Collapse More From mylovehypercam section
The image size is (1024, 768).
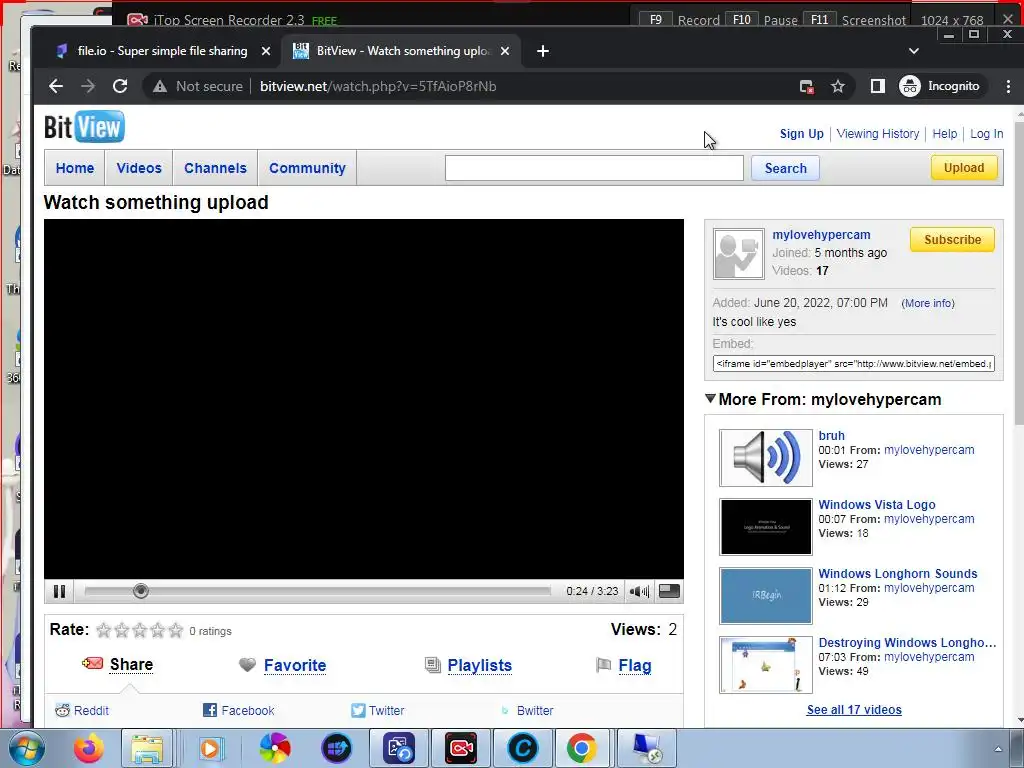[x=711, y=398]
